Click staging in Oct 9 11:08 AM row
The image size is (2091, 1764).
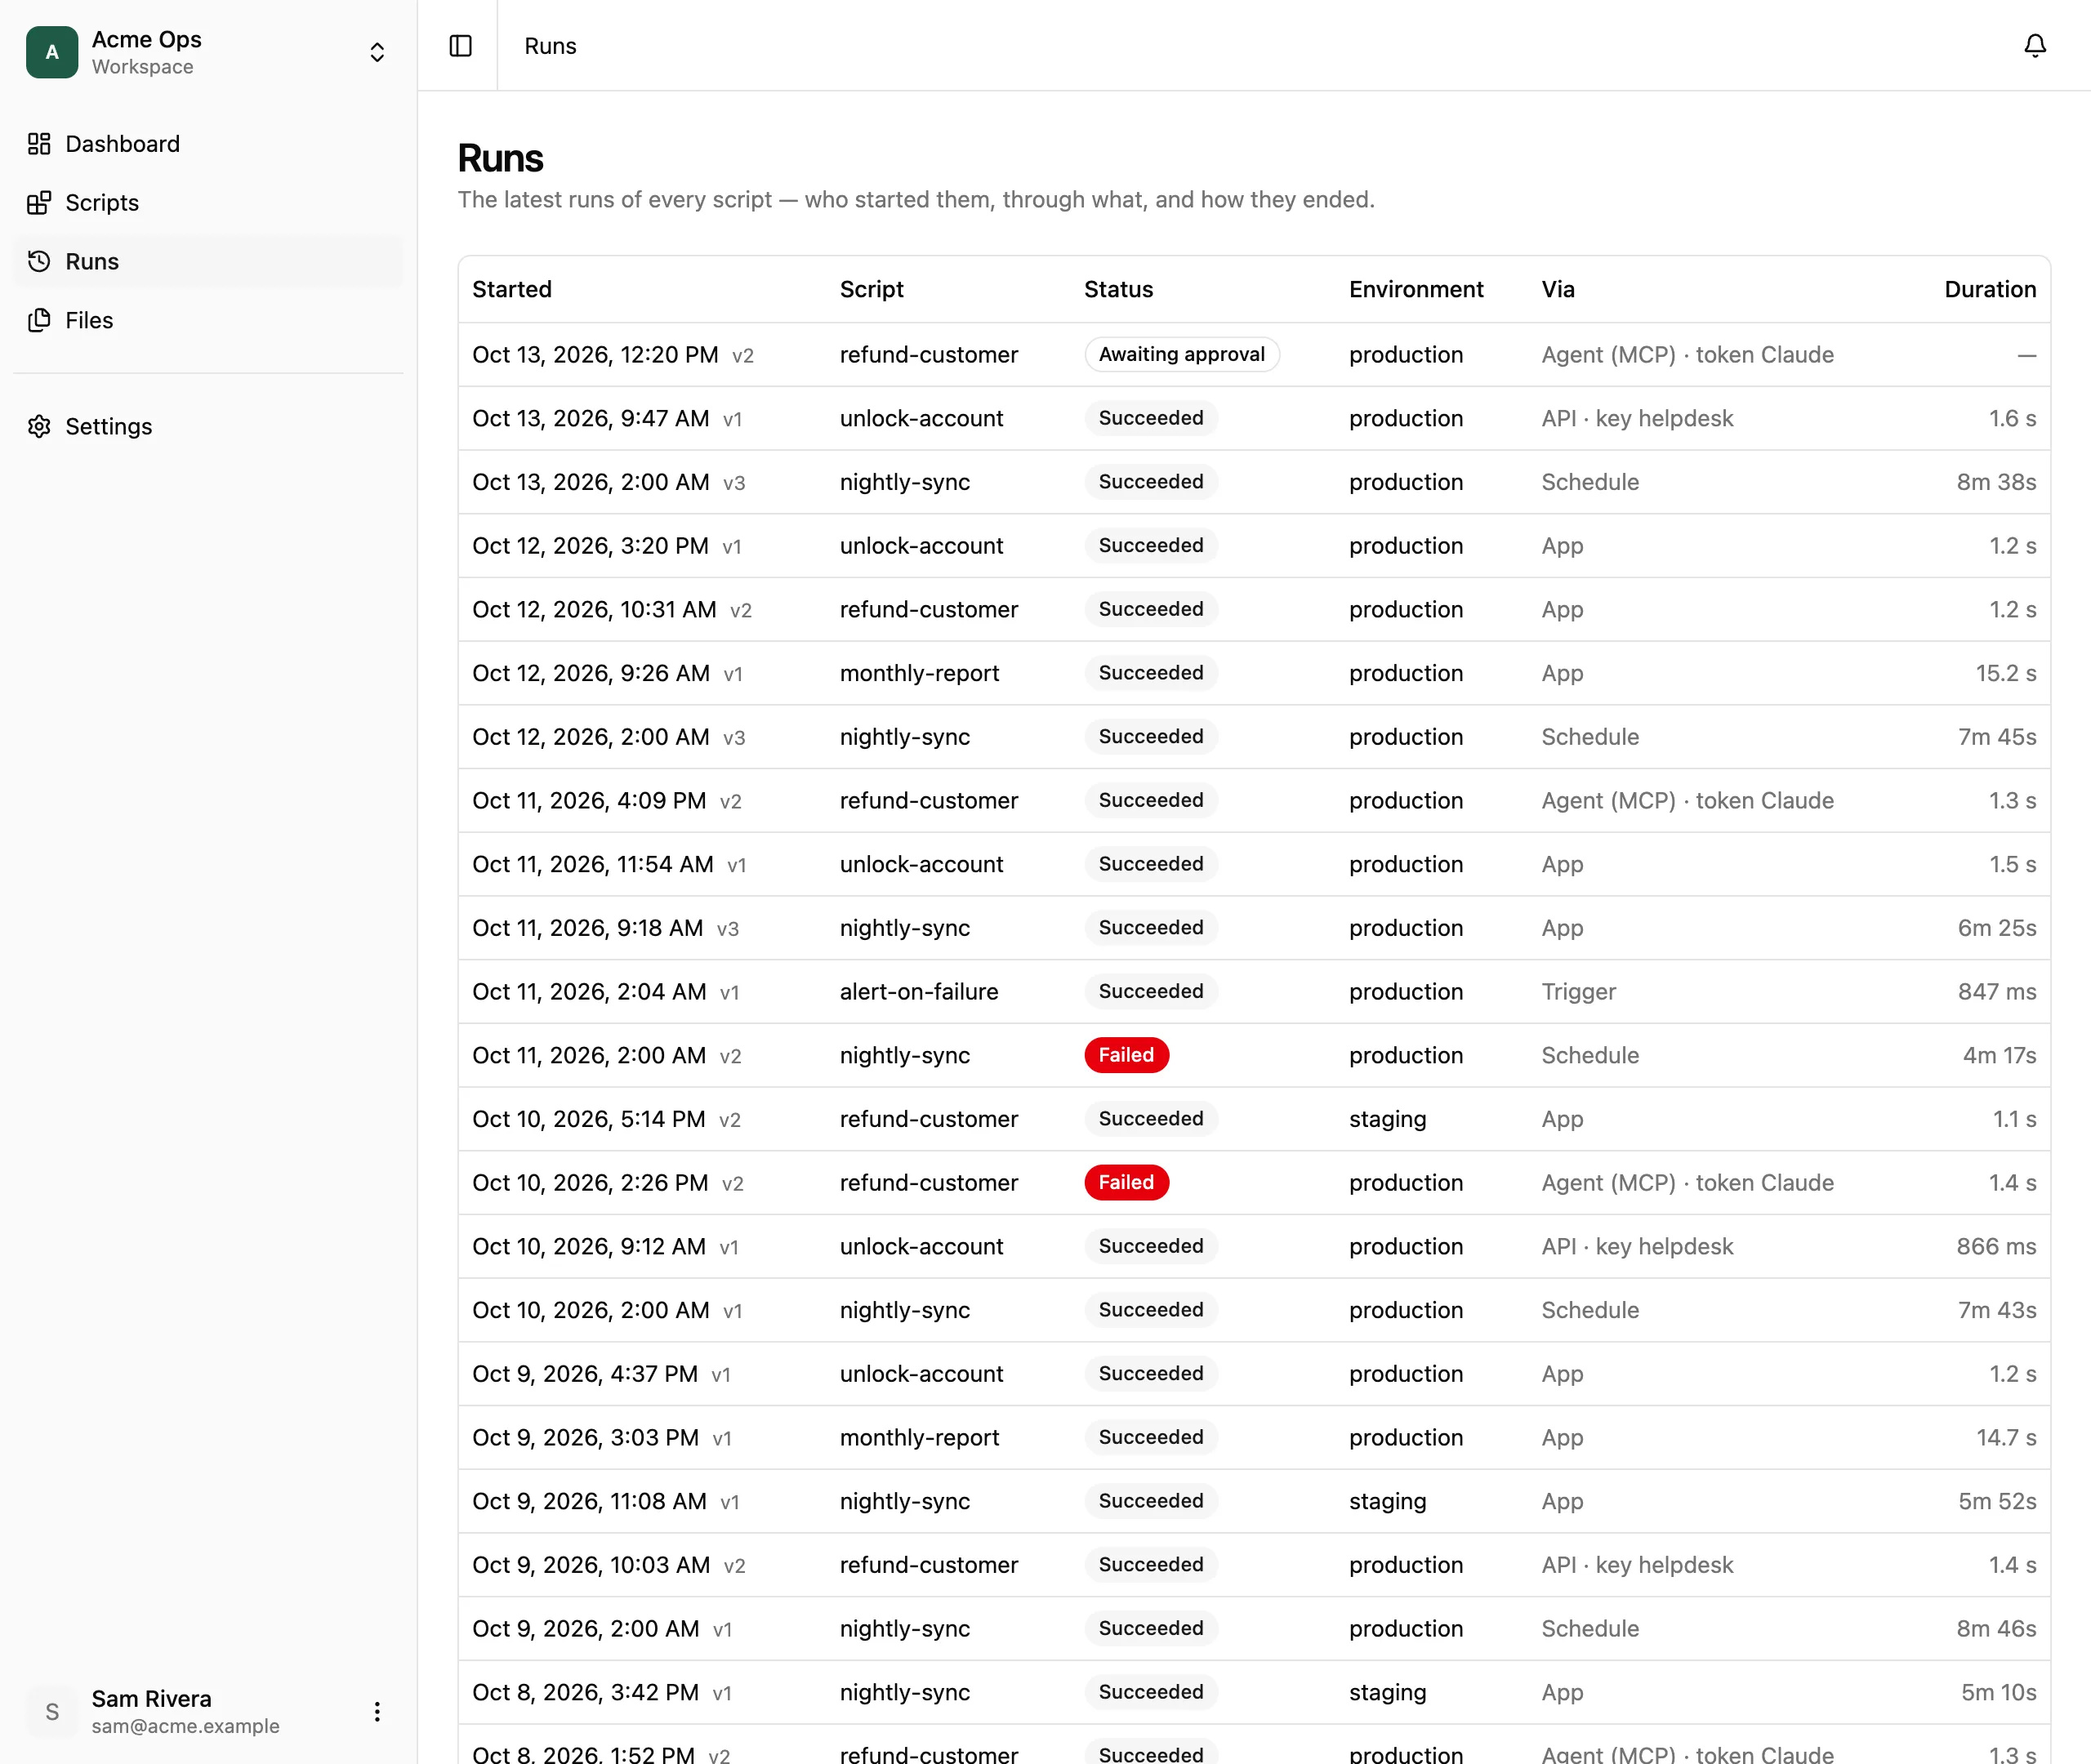[x=1387, y=1502]
